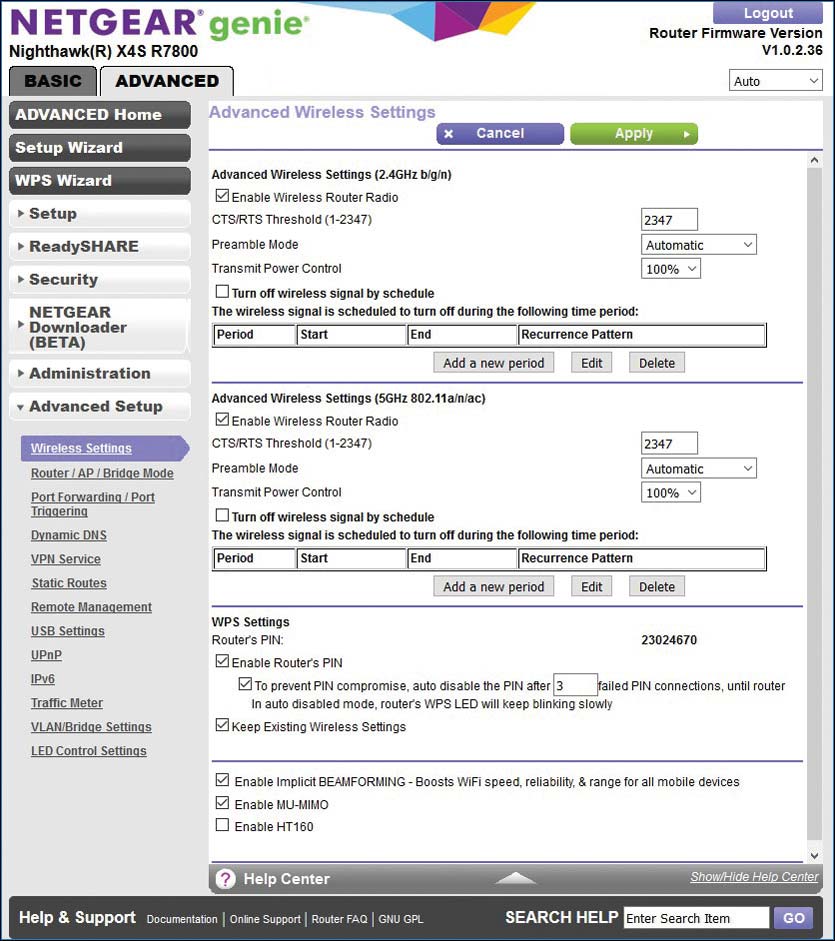Open USB Settings link
This screenshot has width=835, height=941.
click(x=67, y=631)
